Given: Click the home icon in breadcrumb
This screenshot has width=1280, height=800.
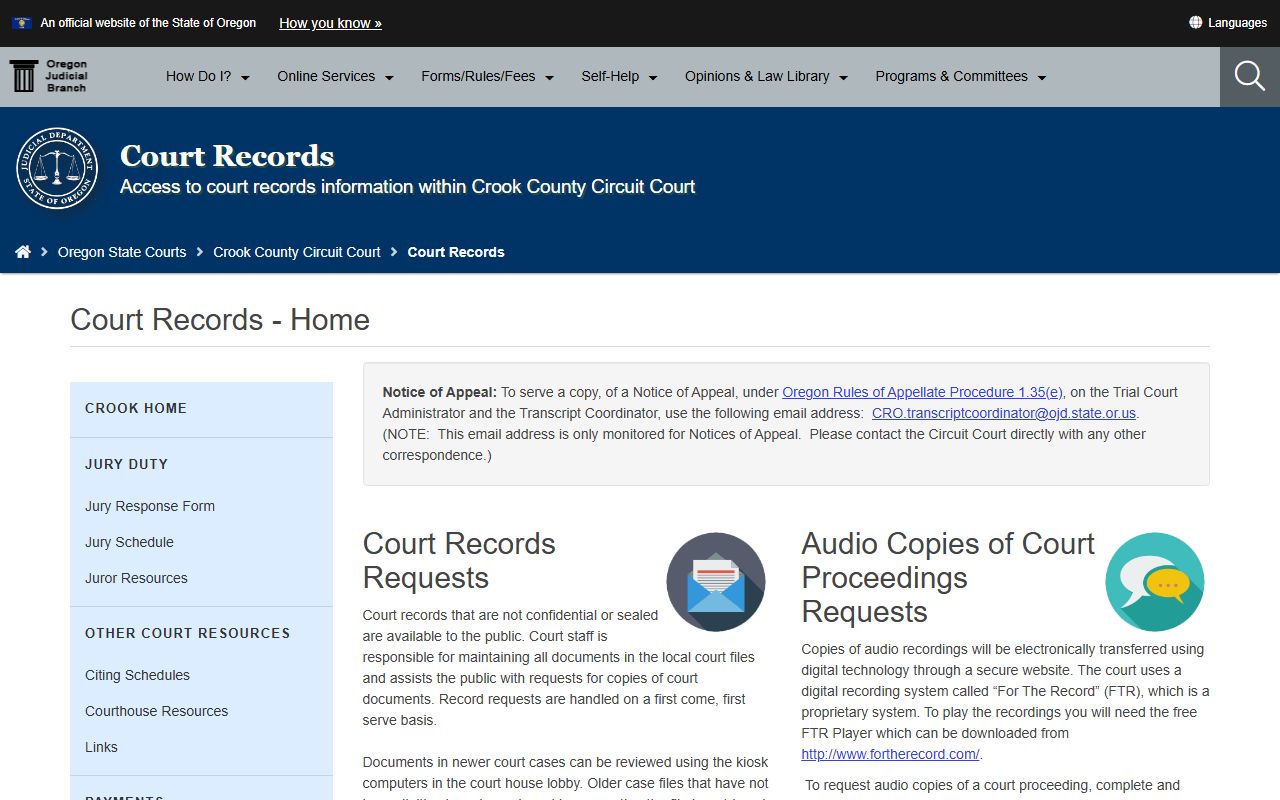Looking at the screenshot, I should click(23, 252).
